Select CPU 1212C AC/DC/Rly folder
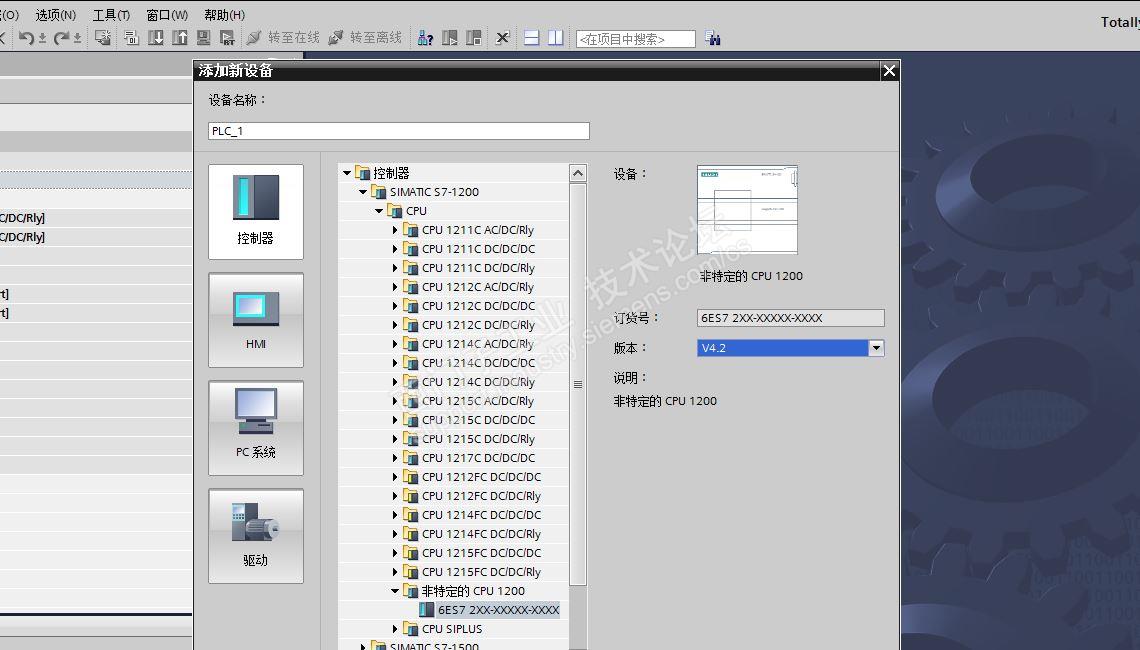1140x650 pixels. (478, 287)
